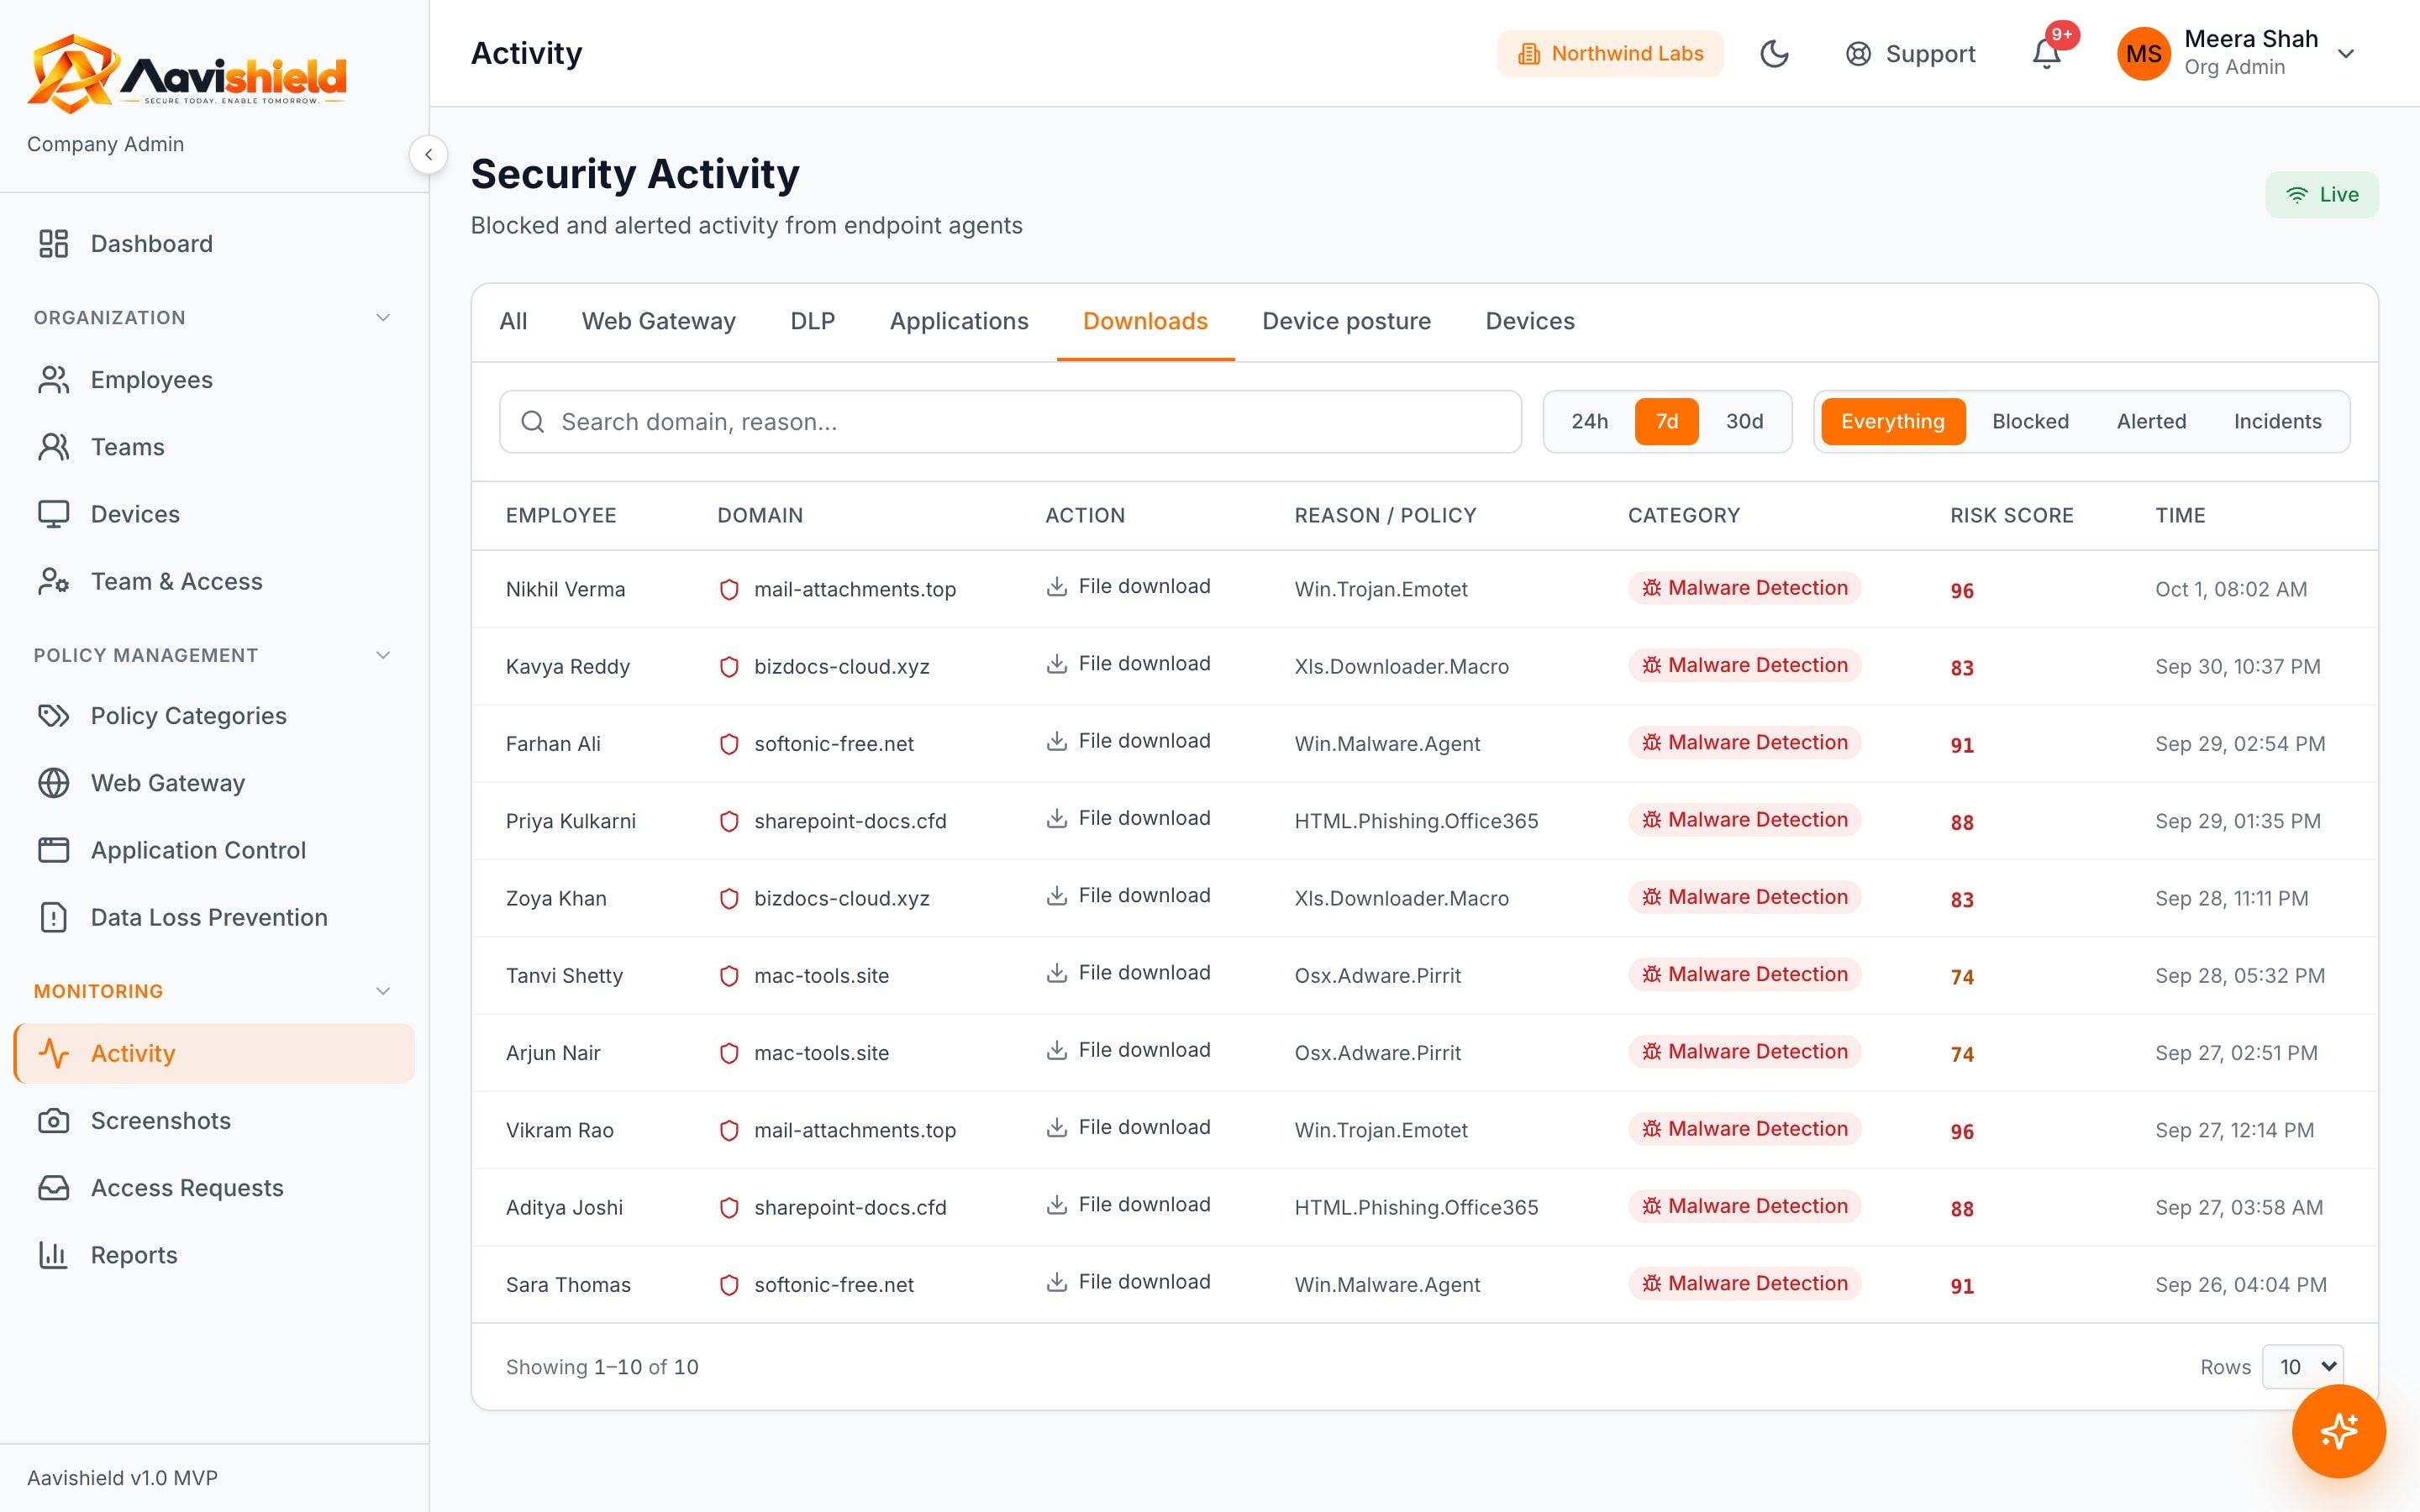Switch to the DLP tab
Viewport: 2420px width, 1512px height.
pos(812,322)
